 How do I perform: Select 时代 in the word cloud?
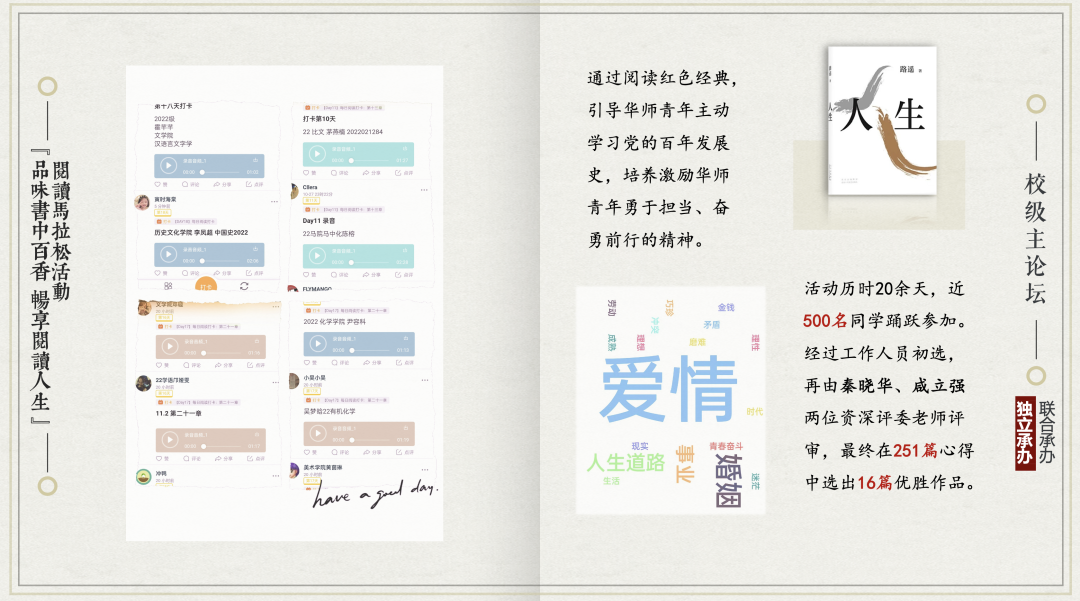pyautogui.click(x=754, y=412)
